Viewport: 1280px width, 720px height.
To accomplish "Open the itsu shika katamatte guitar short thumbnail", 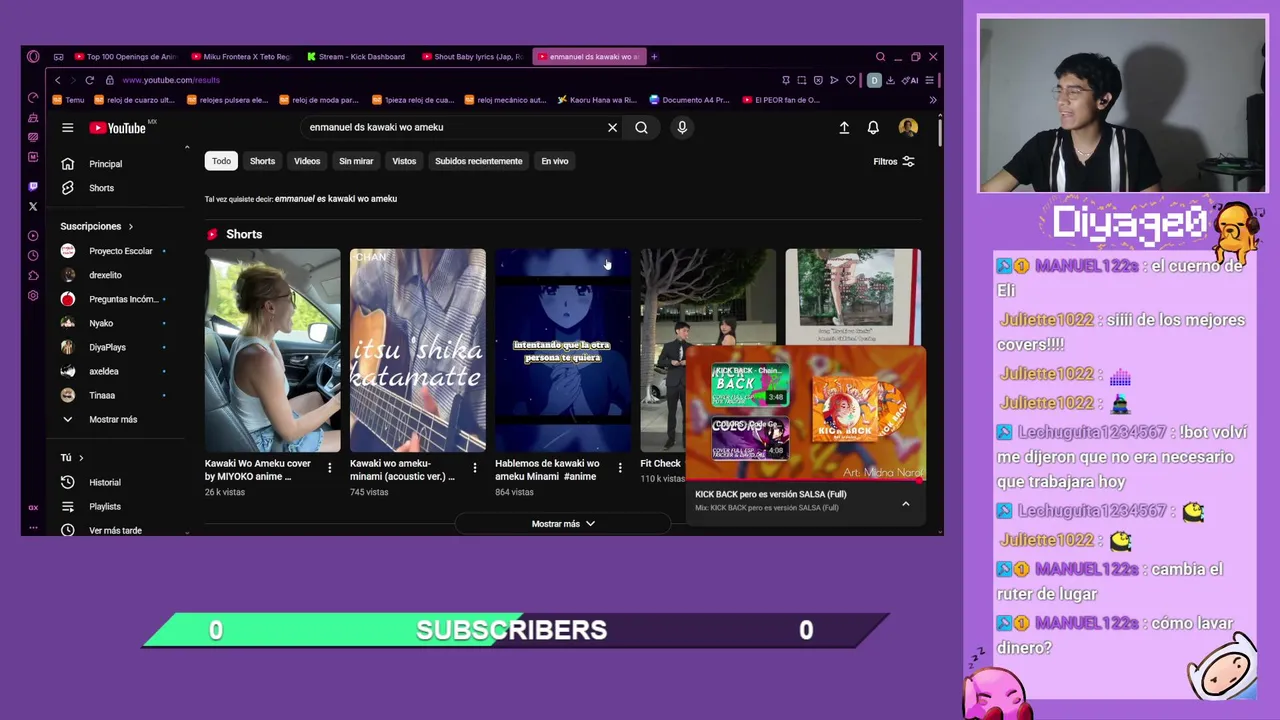I will click(418, 350).
